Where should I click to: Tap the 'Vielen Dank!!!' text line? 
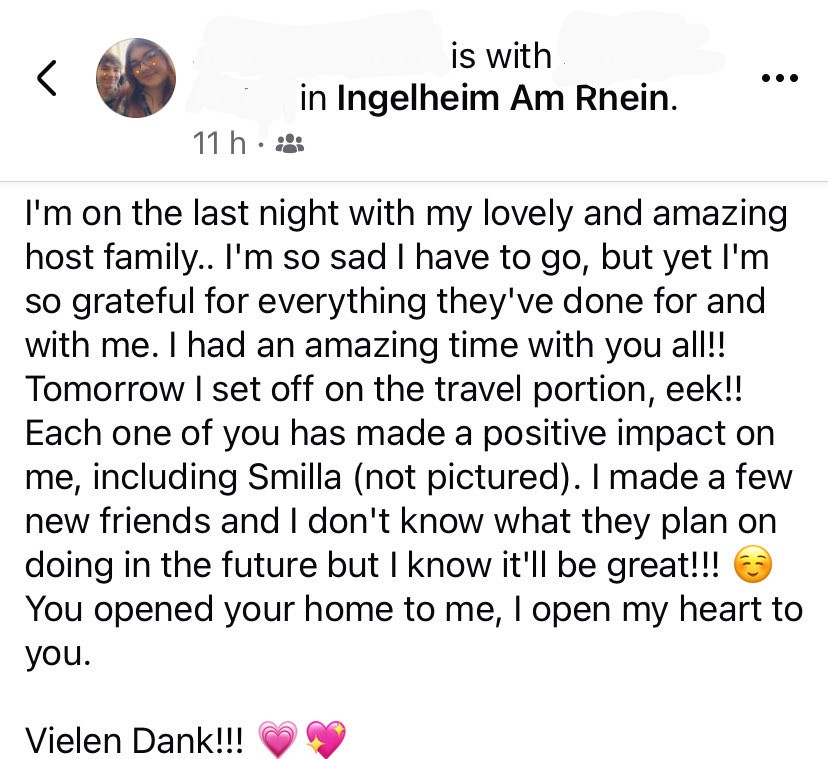[135, 740]
